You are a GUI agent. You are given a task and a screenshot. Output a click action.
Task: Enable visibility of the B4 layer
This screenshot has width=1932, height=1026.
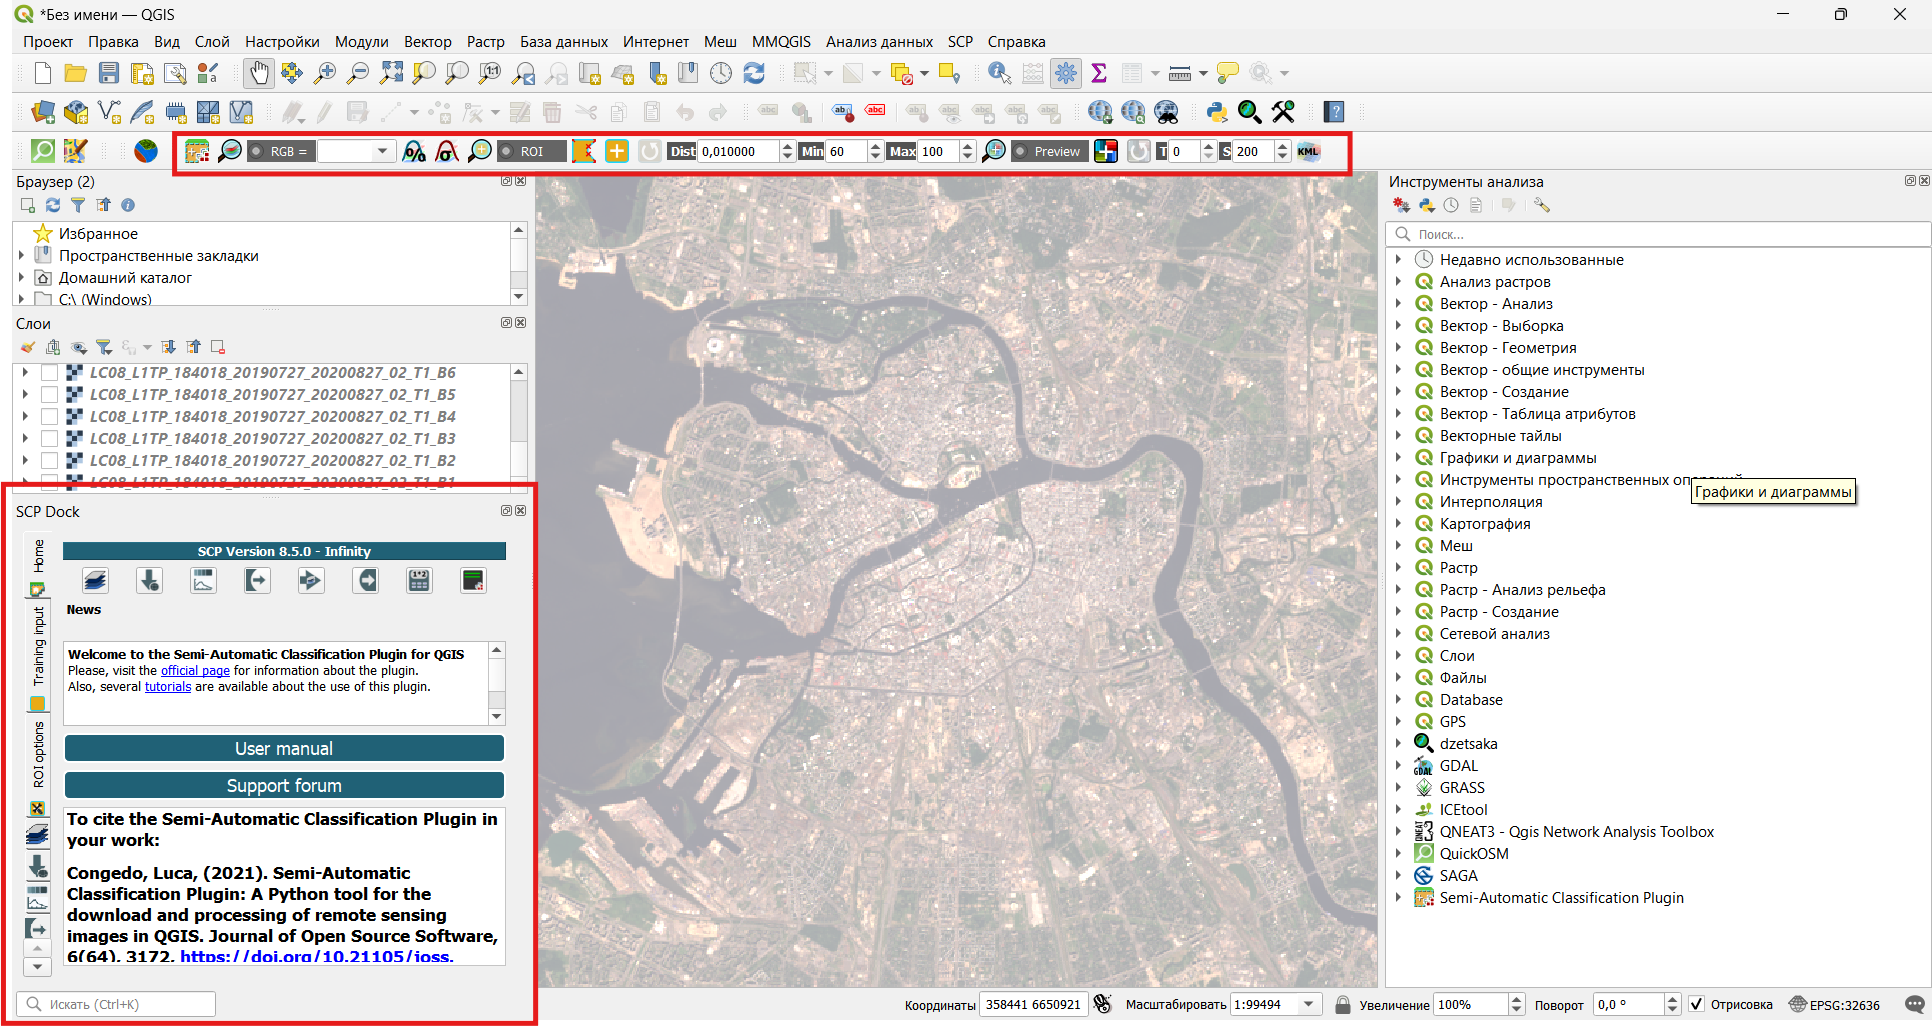click(49, 416)
